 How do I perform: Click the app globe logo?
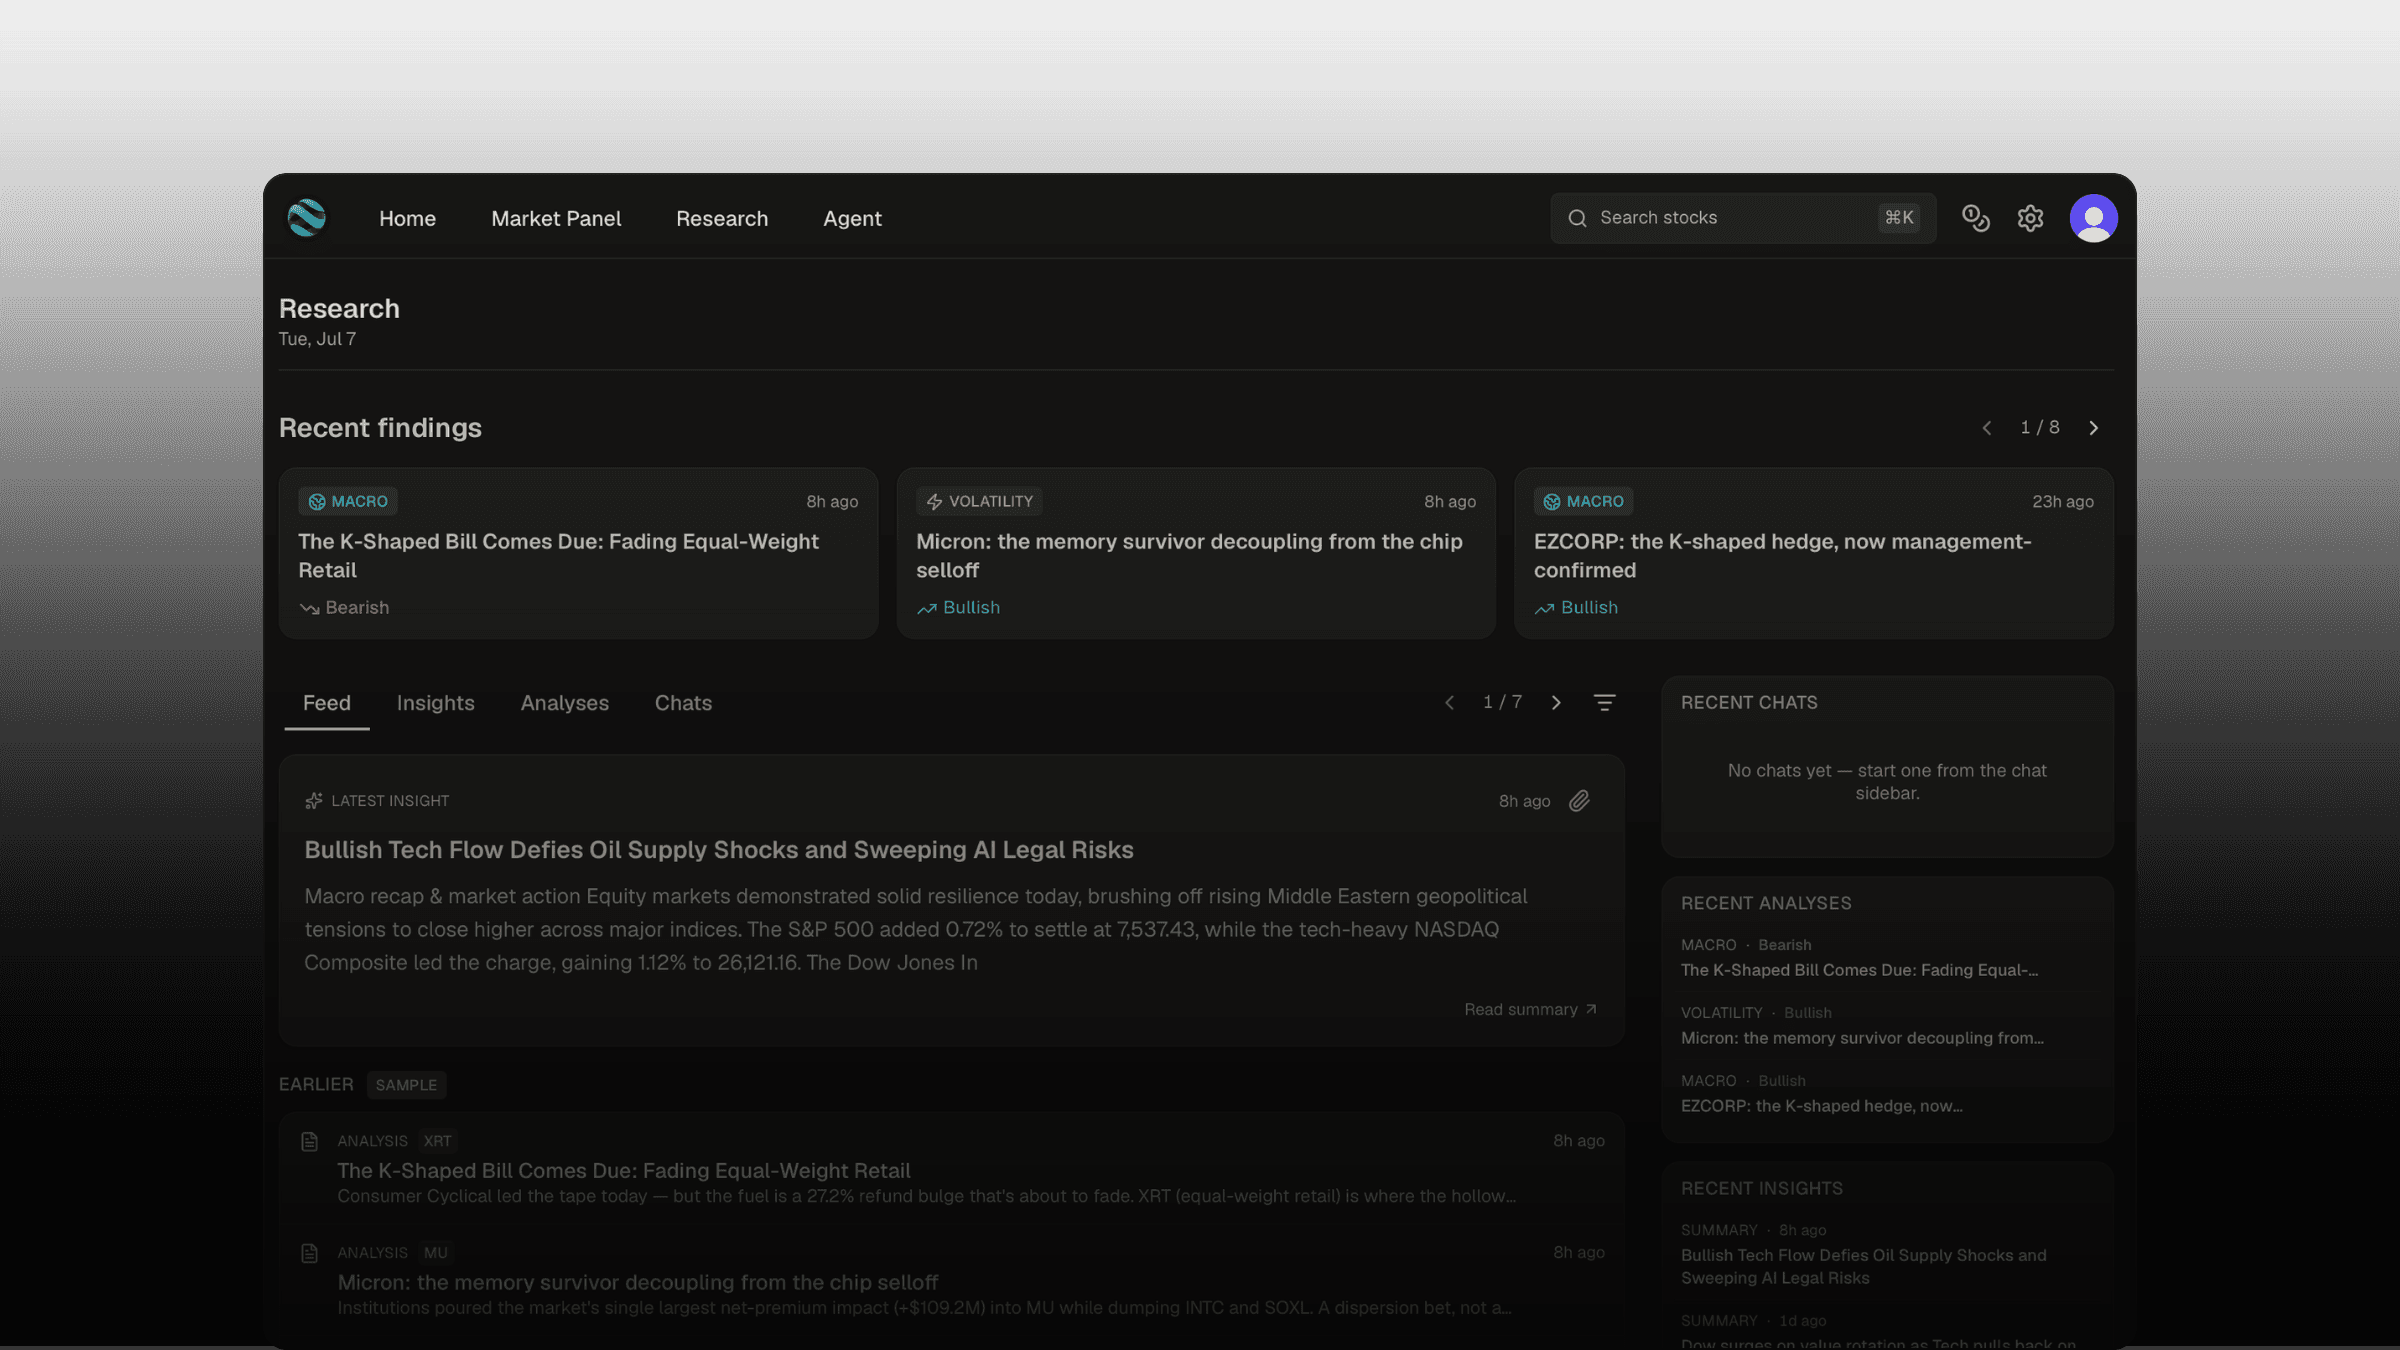306,218
